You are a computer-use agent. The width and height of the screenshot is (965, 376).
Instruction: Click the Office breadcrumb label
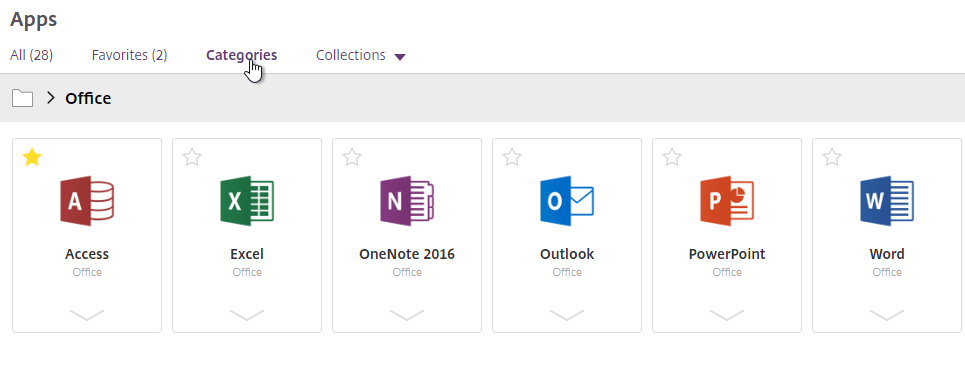(x=88, y=98)
